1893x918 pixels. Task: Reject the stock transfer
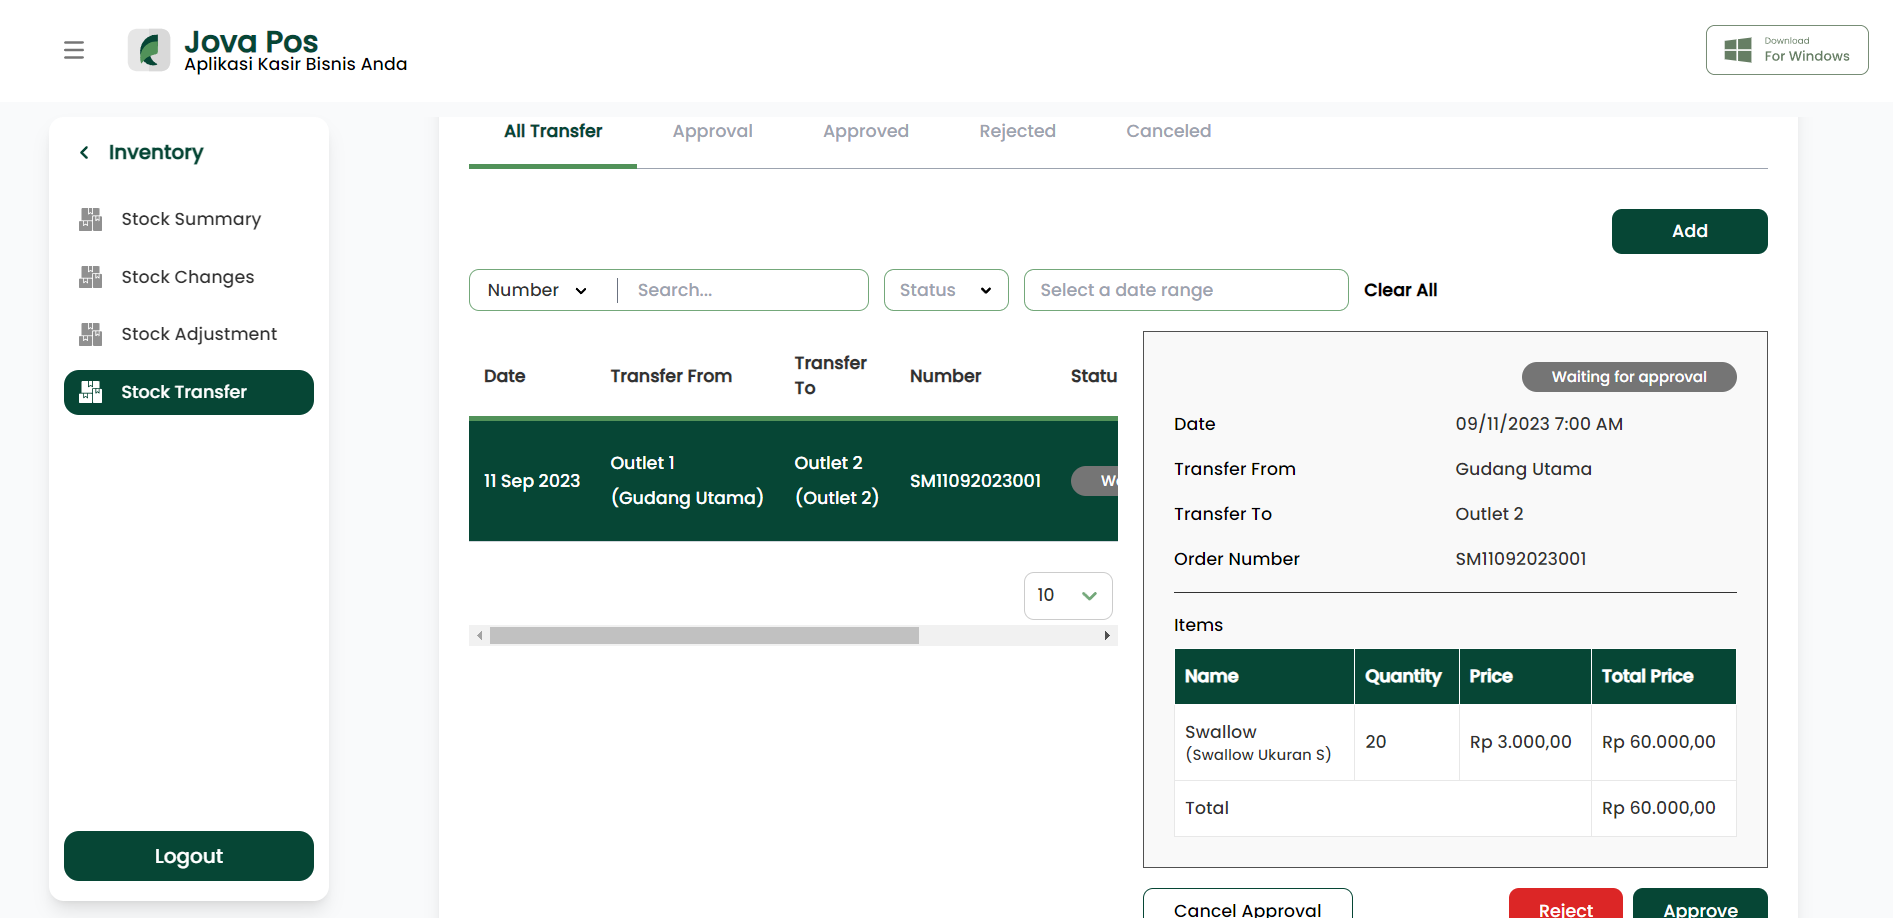point(1566,903)
